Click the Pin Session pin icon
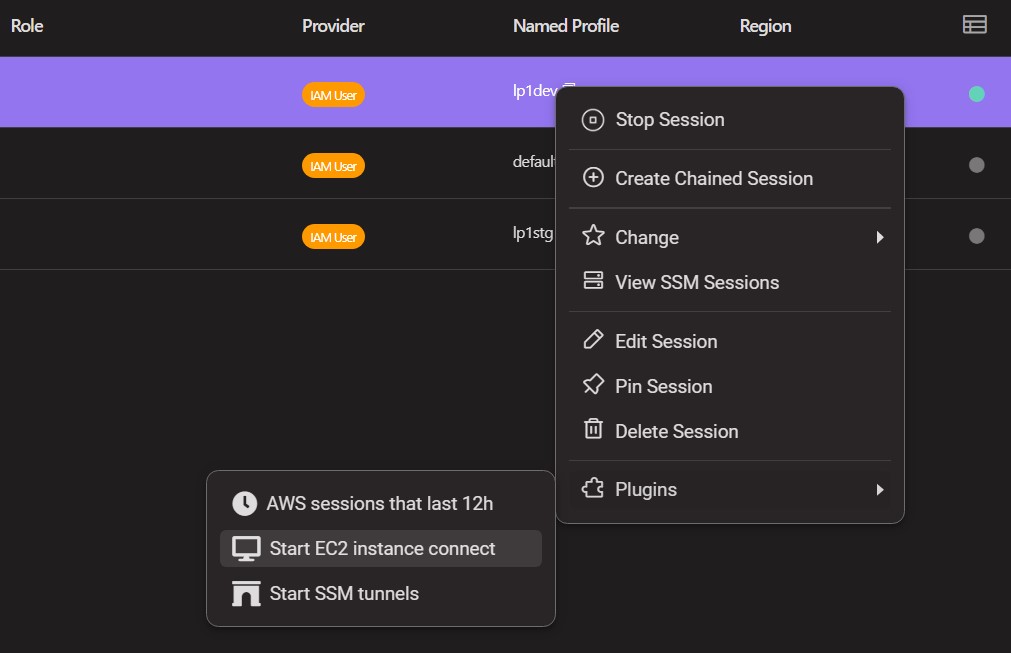Screen dimensions: 1011x653 click(593, 385)
